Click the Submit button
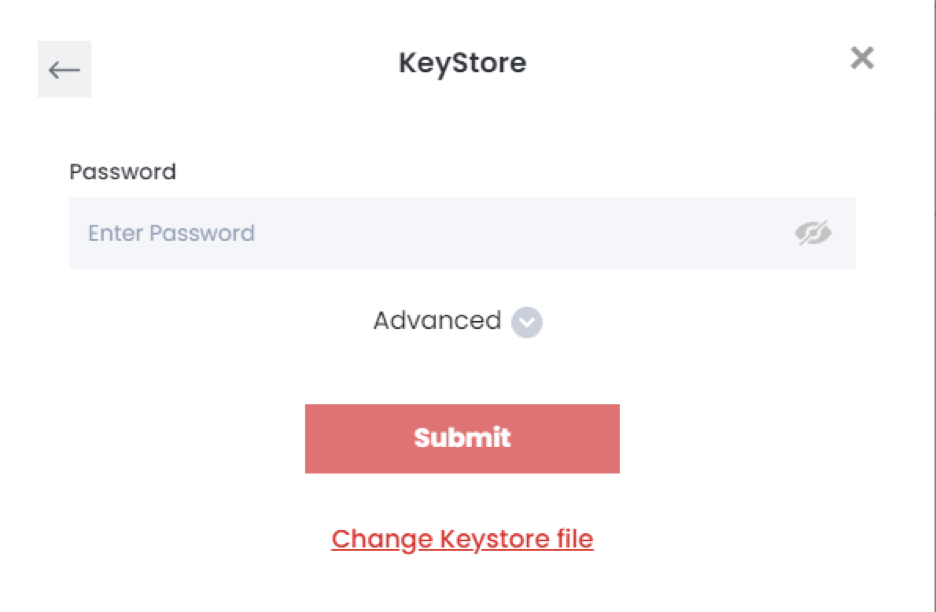This screenshot has width=936, height=612. [x=462, y=439]
